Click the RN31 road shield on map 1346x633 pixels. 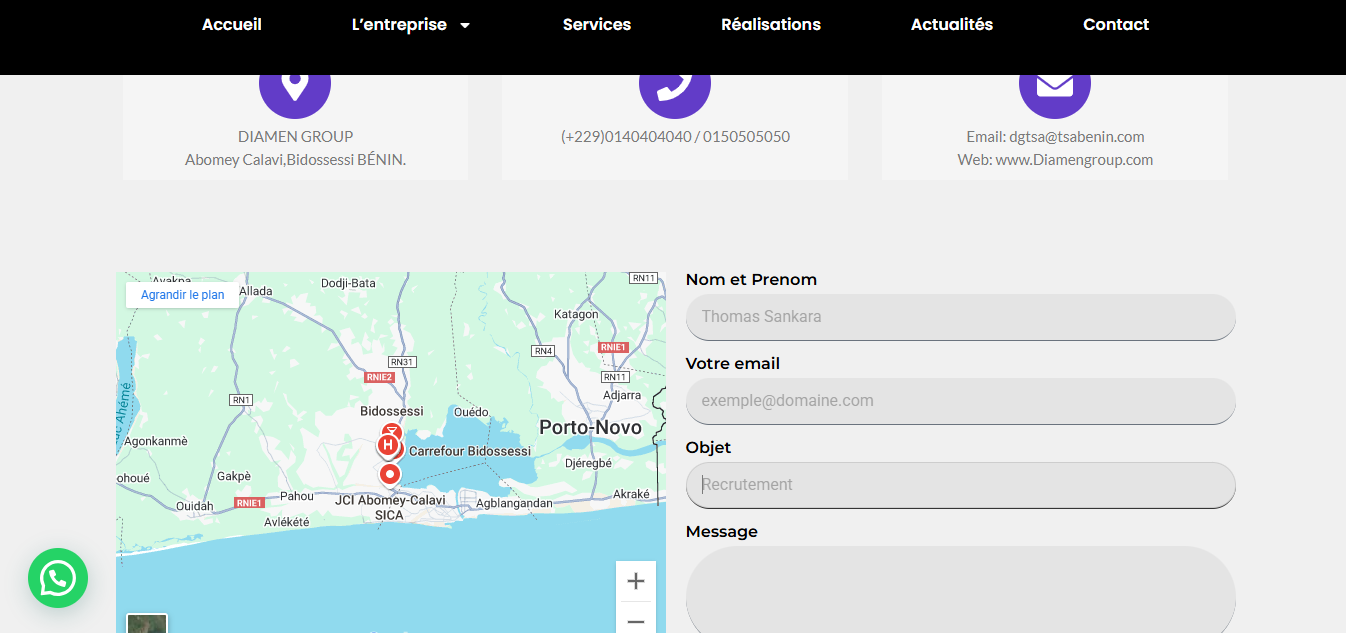pos(402,362)
